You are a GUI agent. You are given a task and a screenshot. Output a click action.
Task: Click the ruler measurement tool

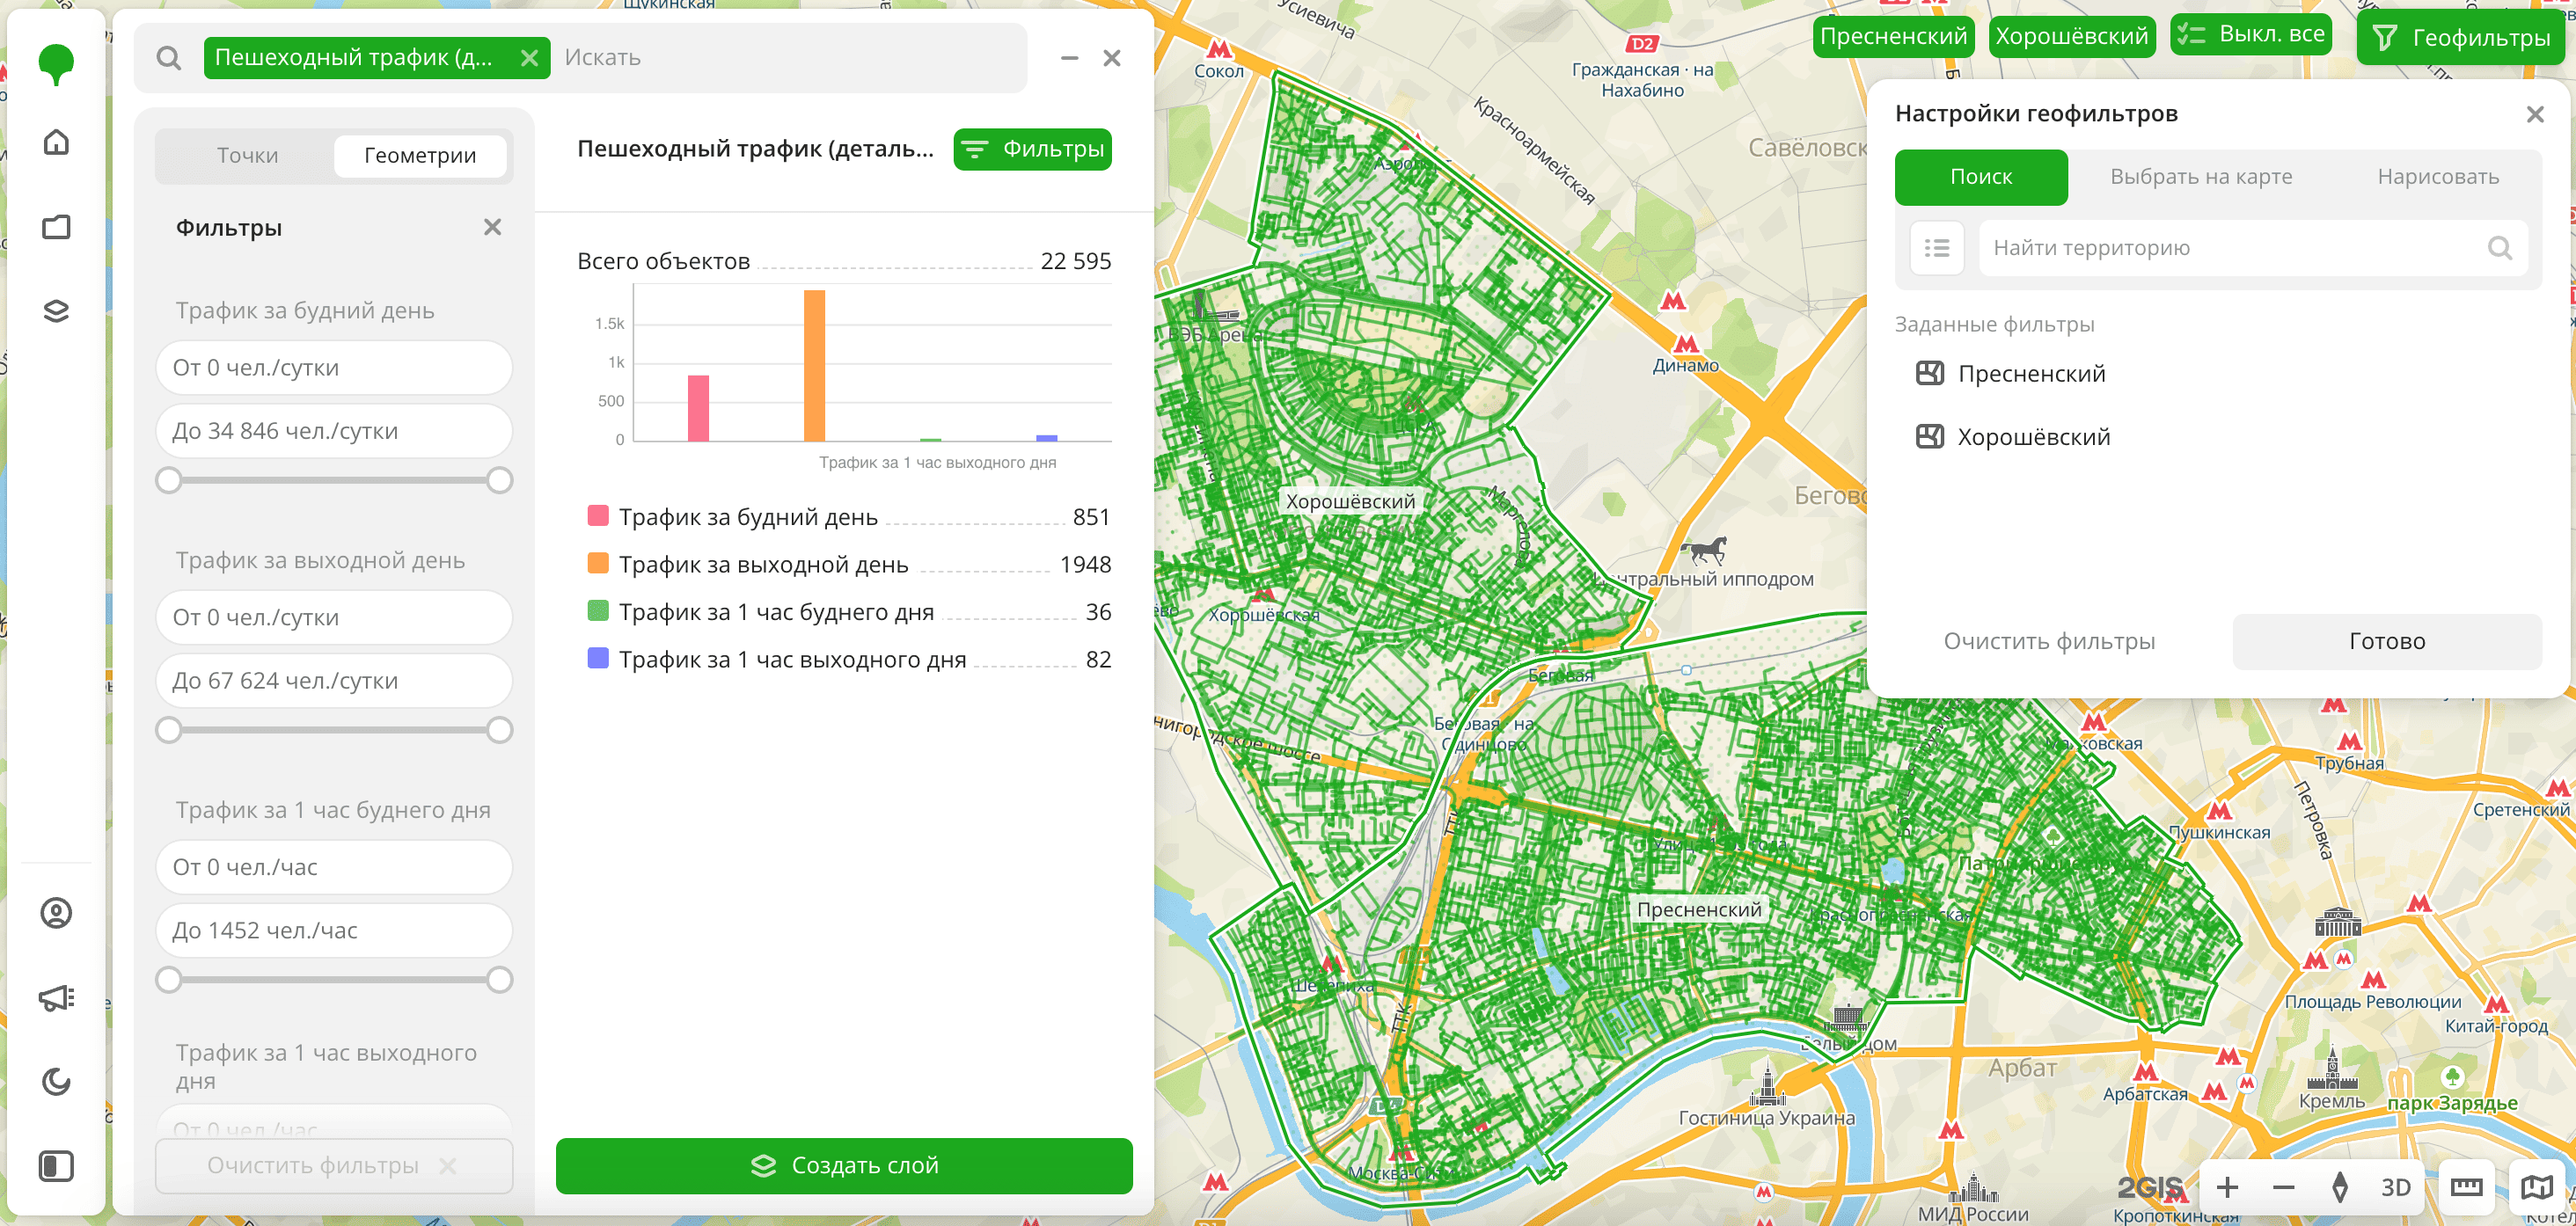[2466, 1187]
